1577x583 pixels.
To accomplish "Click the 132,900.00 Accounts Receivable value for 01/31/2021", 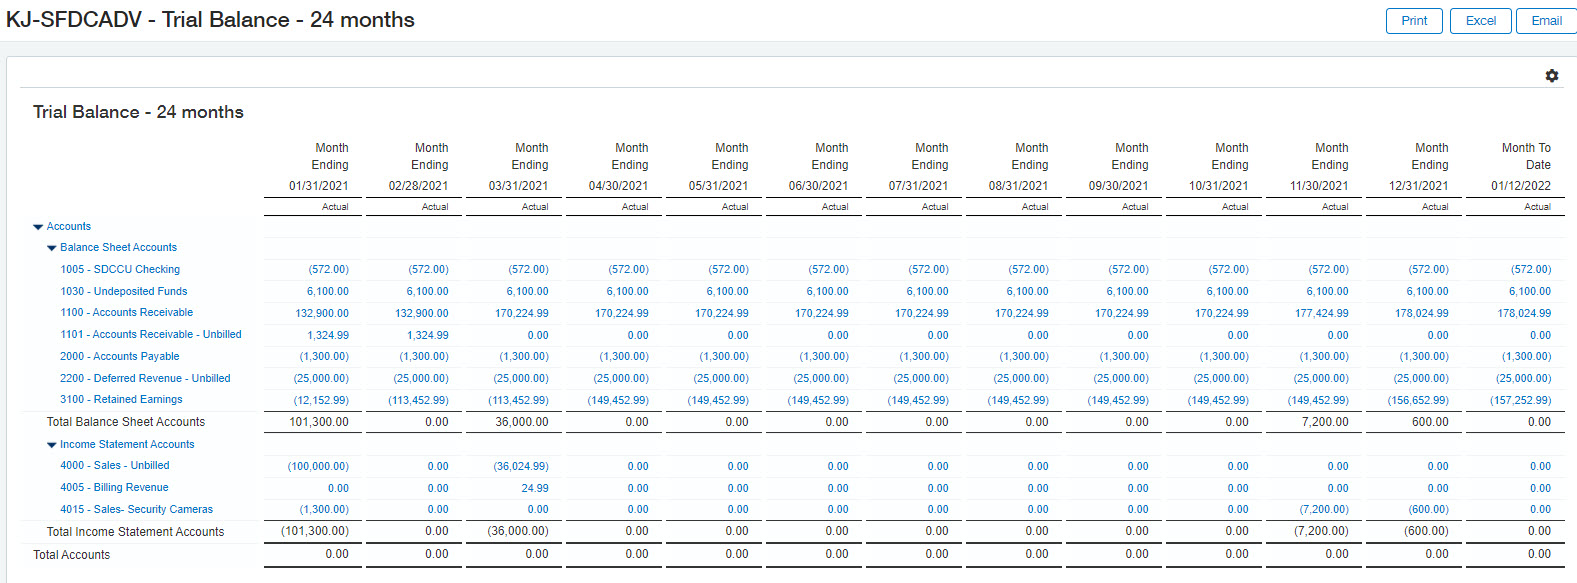I will (x=322, y=314).
